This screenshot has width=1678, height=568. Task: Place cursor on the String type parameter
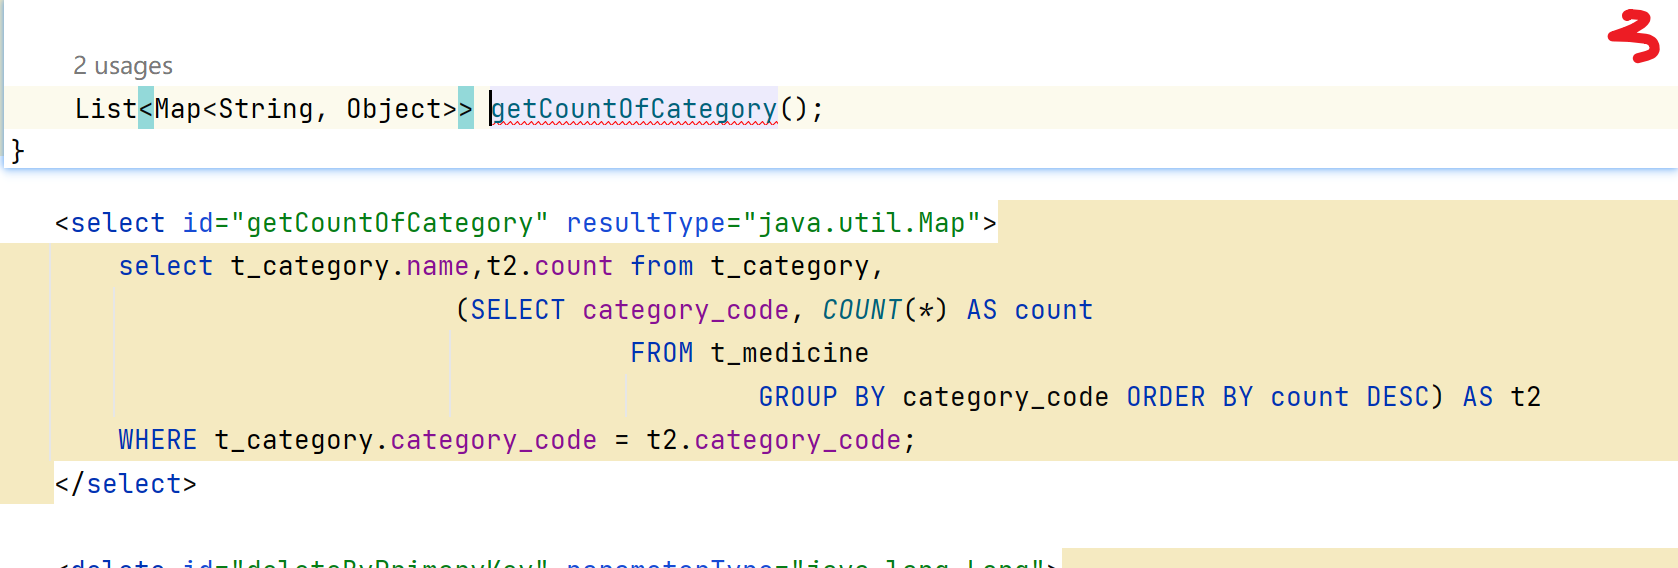pyautogui.click(x=265, y=108)
